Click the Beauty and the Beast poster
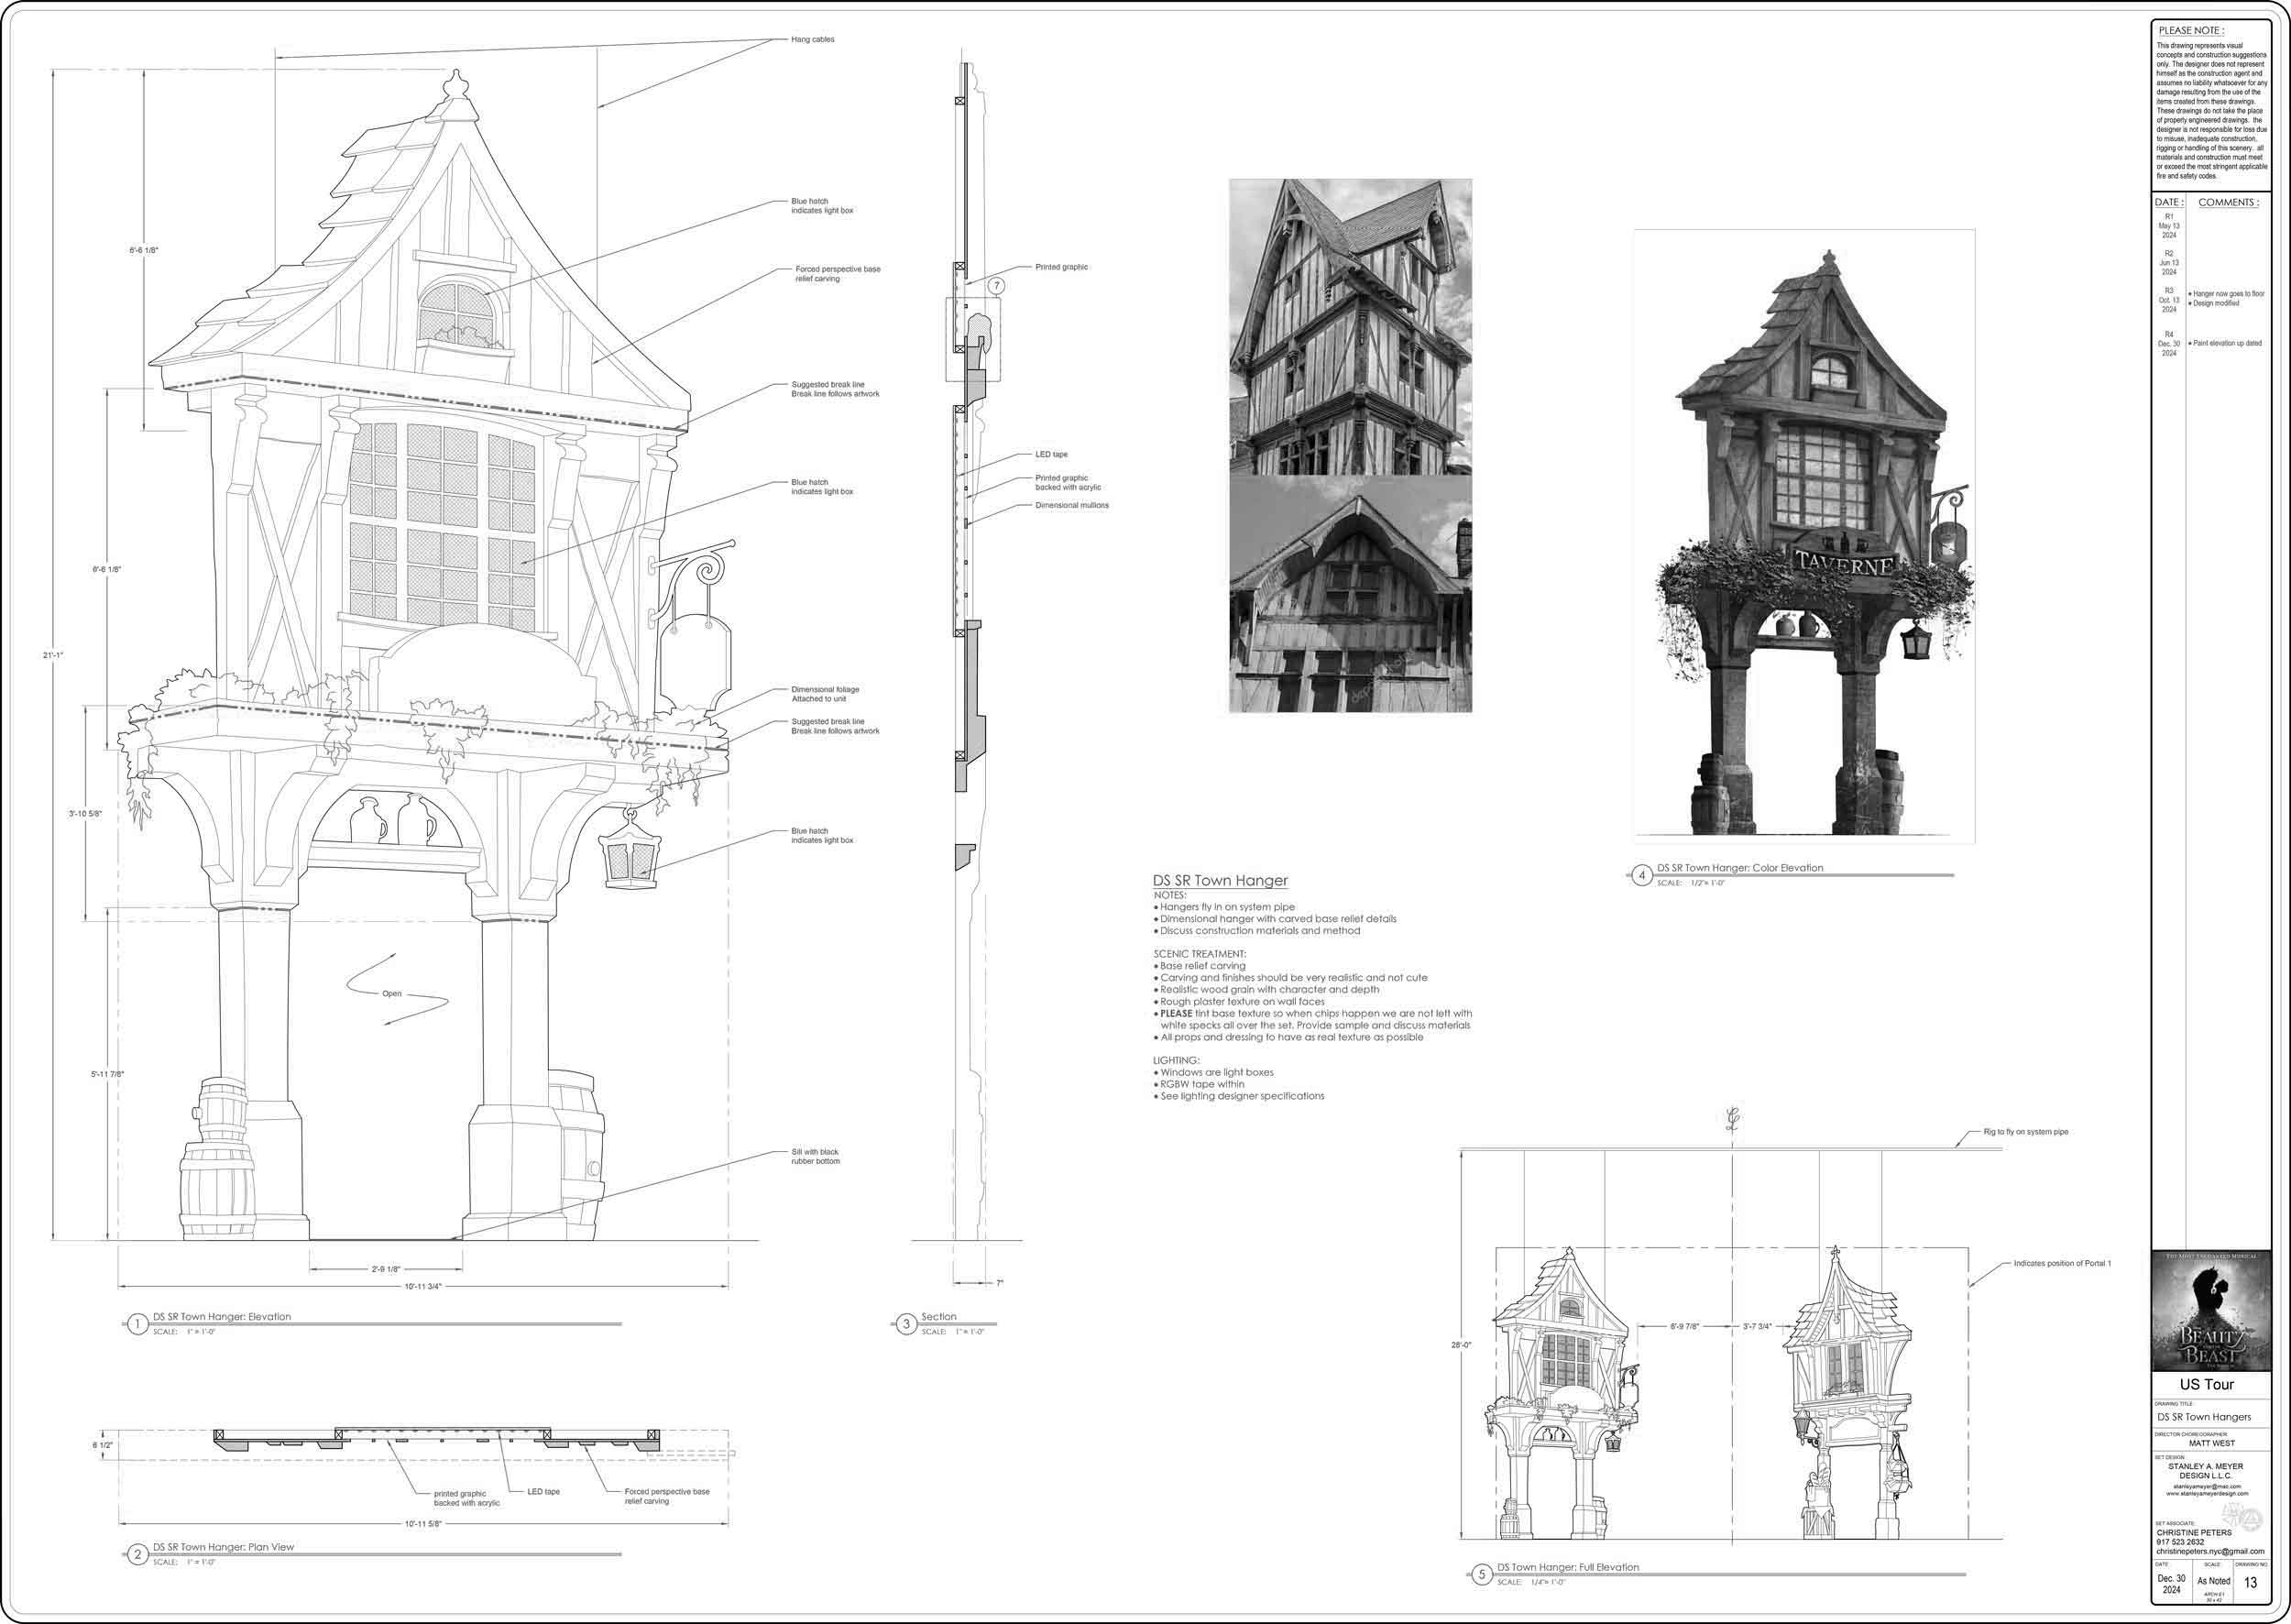The image size is (2291, 1624). (2211, 1310)
